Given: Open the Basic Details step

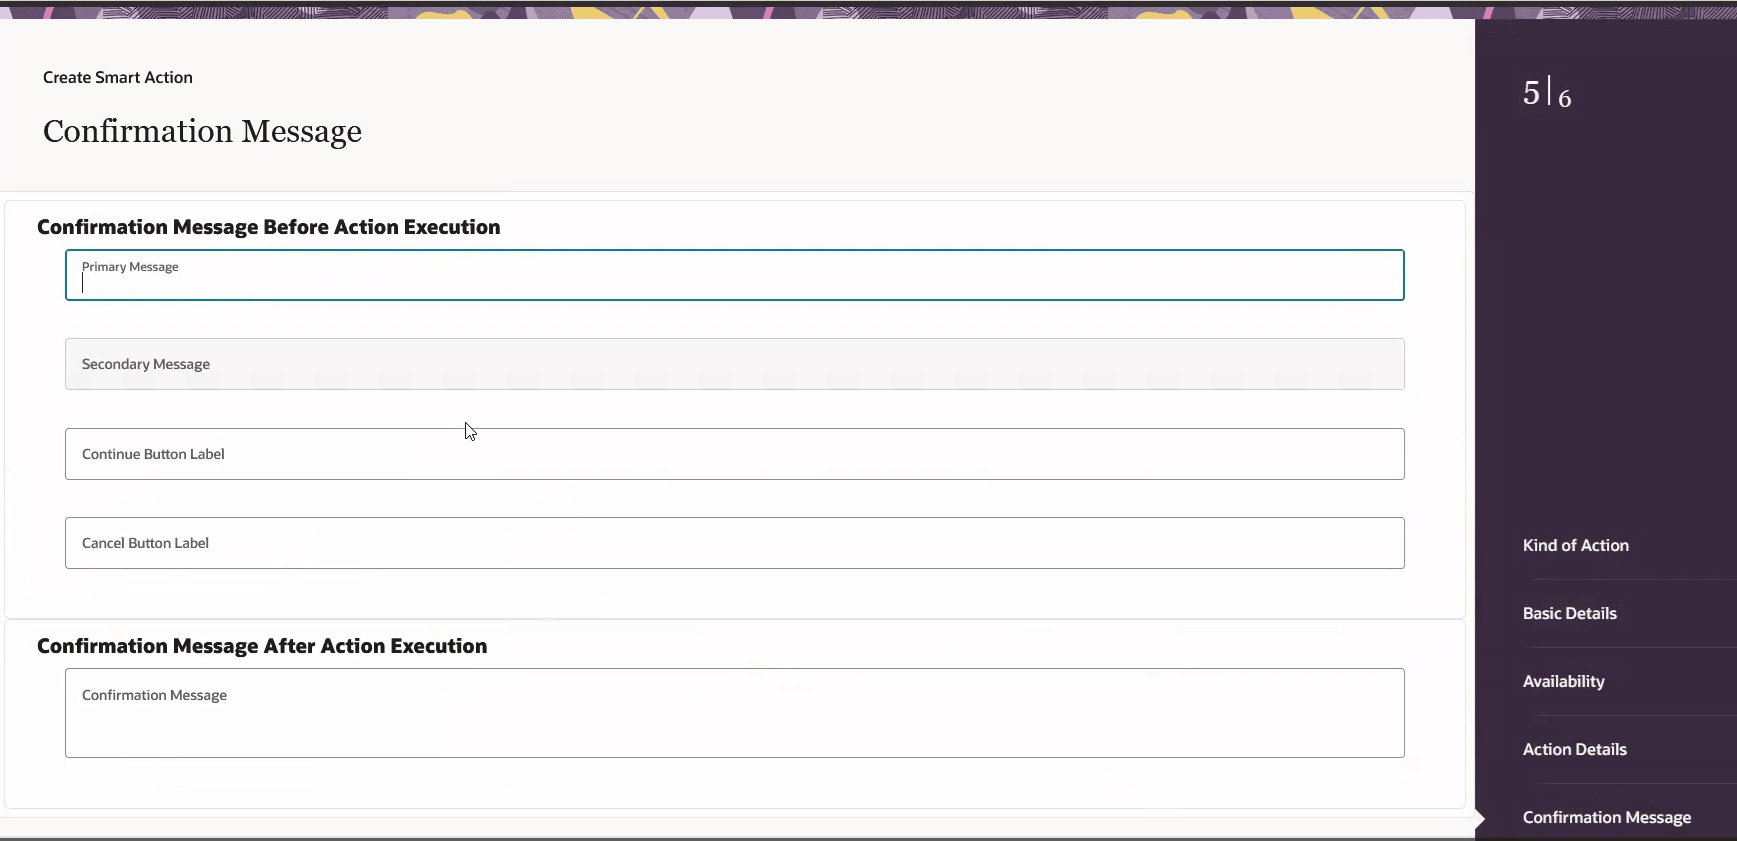Looking at the screenshot, I should click(1569, 613).
